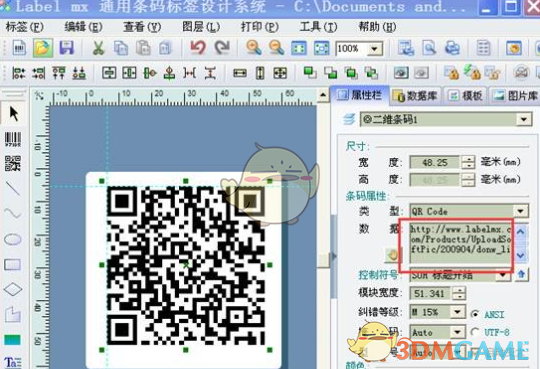Open the 工具(T) menu

pyautogui.click(x=319, y=27)
